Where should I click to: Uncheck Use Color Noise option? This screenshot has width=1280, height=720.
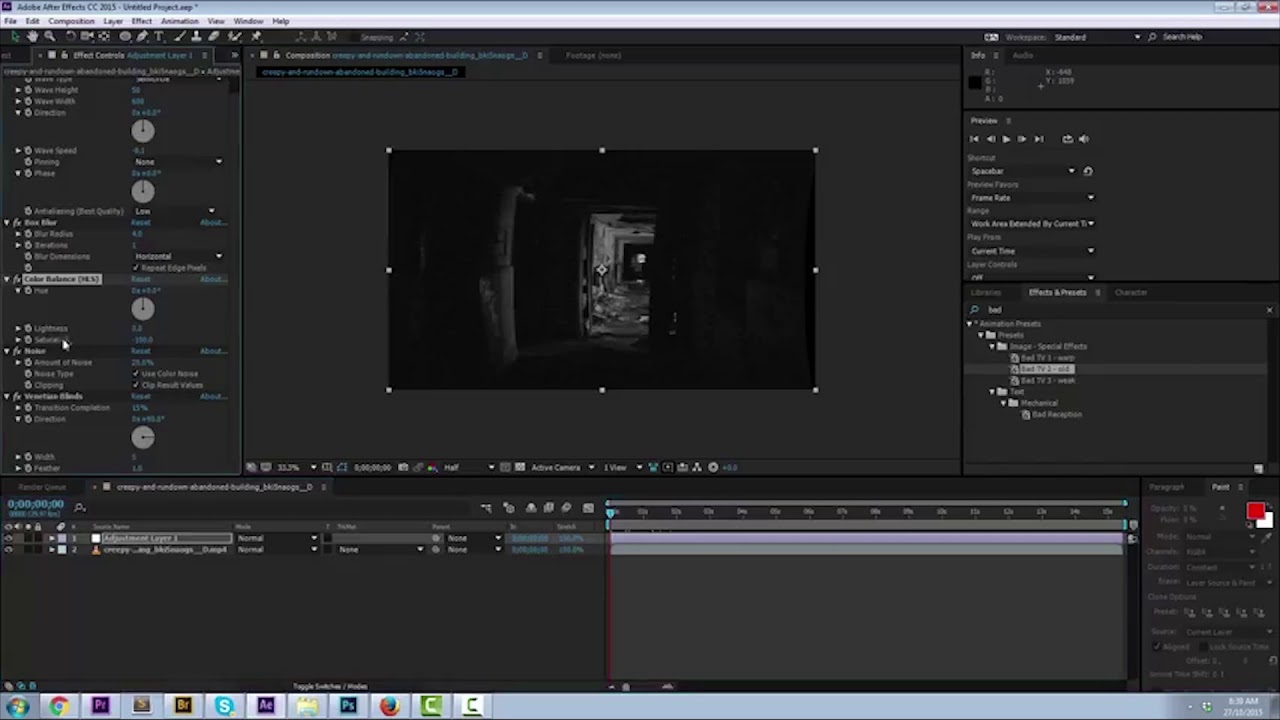pos(137,374)
